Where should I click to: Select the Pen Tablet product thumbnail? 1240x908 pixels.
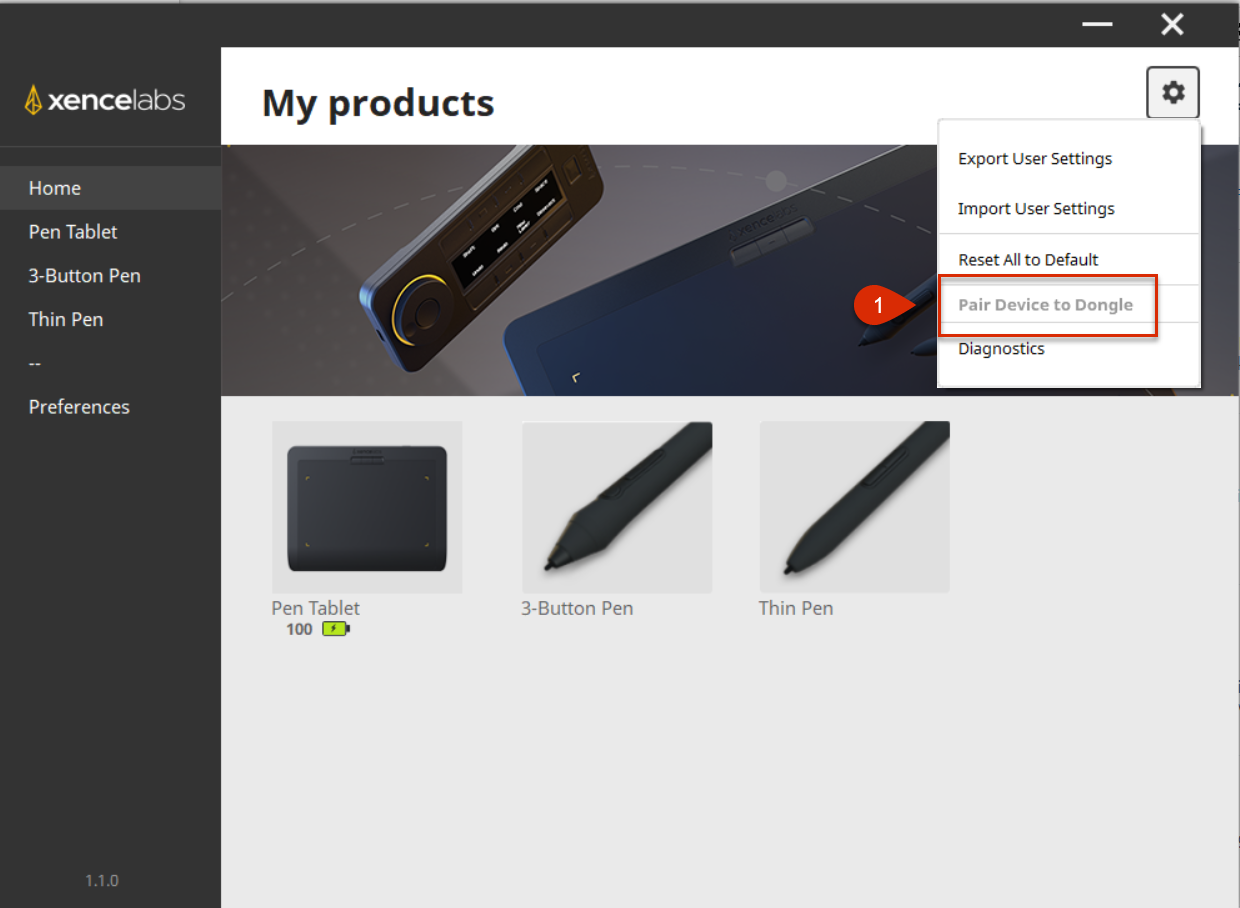pos(367,507)
